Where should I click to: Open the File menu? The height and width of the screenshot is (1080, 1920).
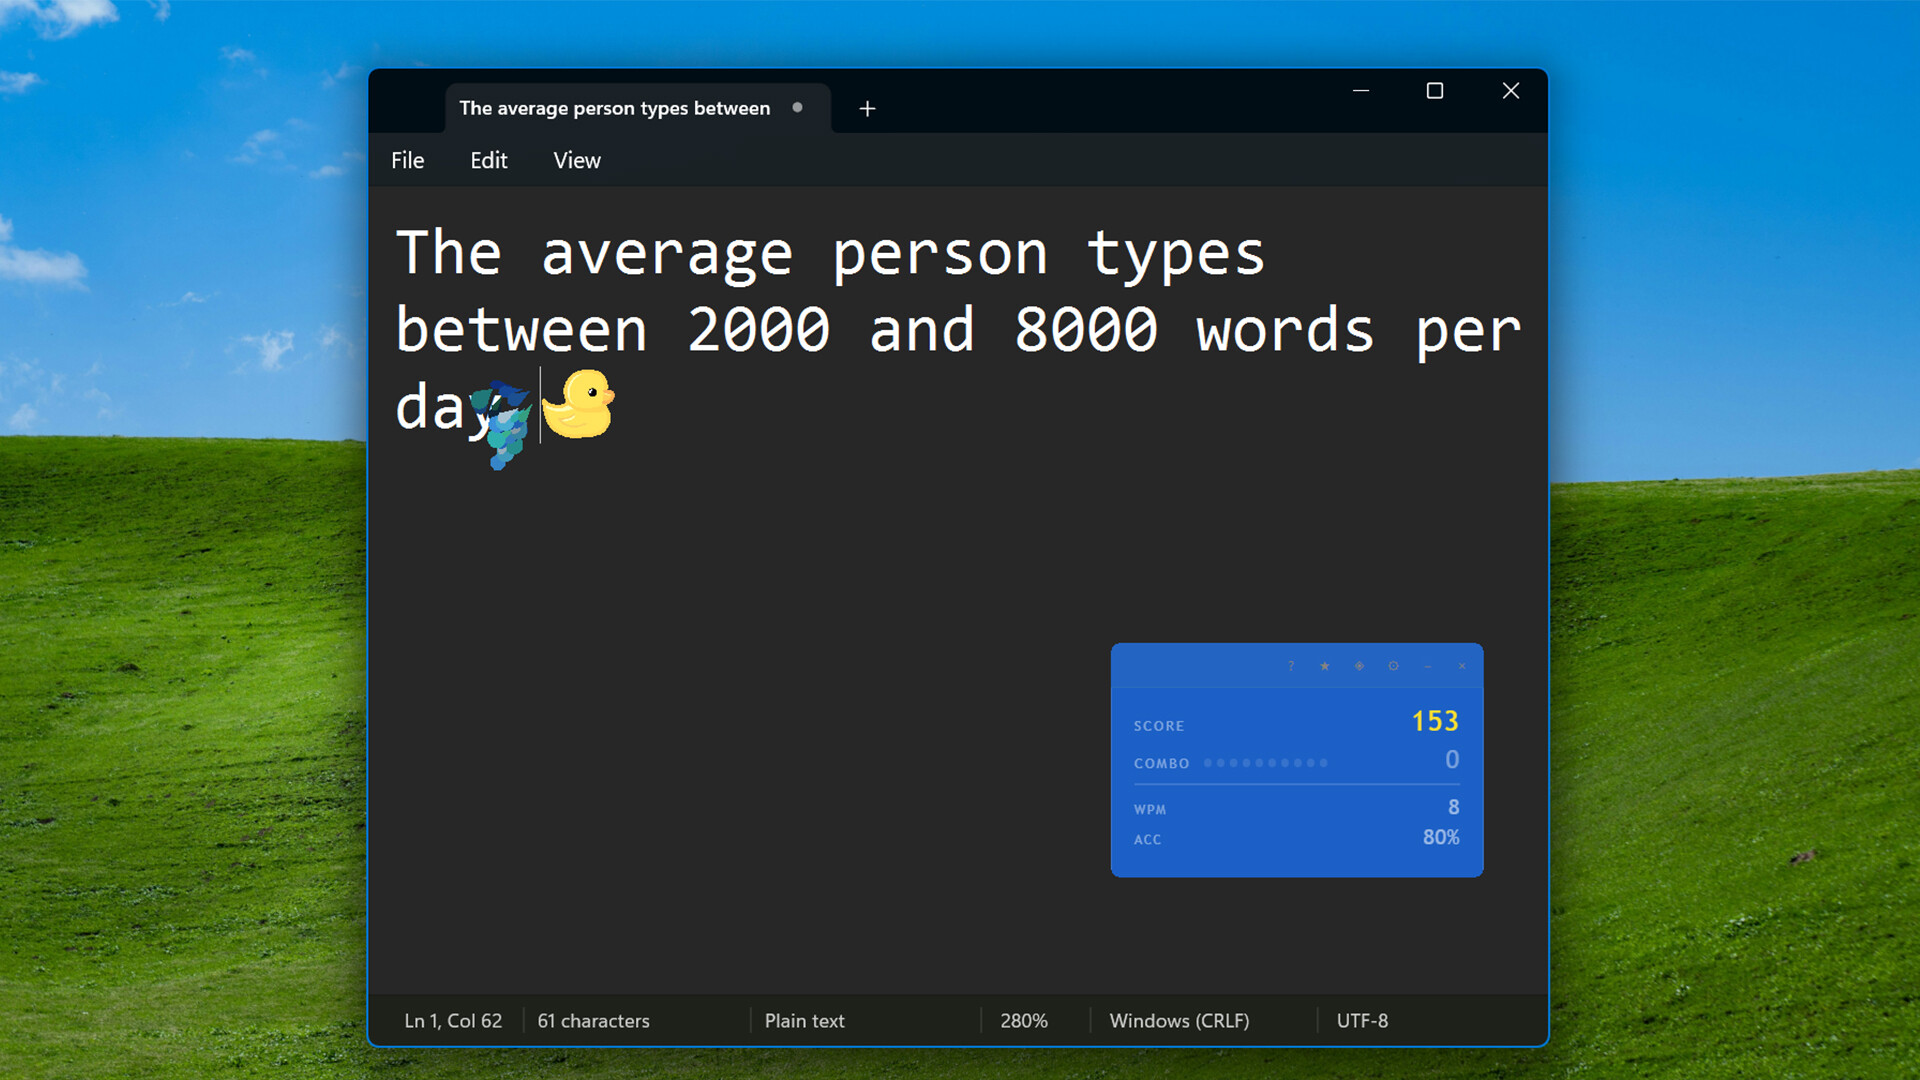[x=407, y=160]
